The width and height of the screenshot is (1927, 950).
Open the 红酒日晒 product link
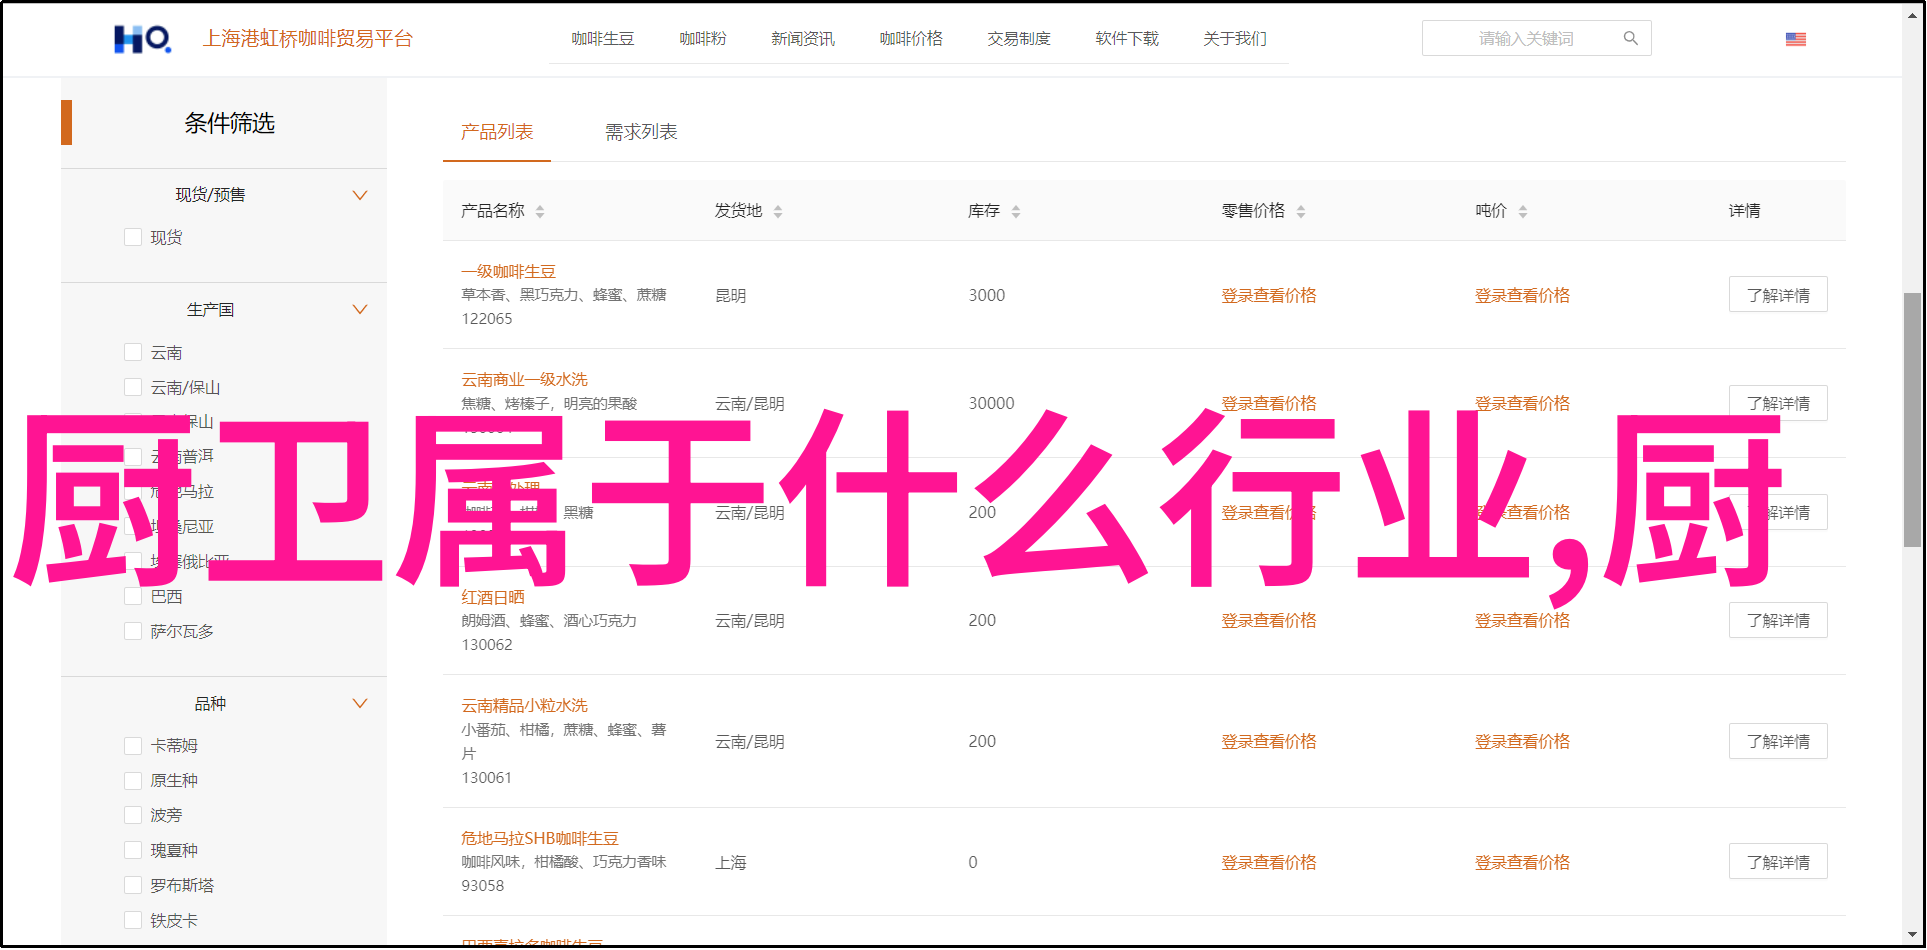(493, 597)
